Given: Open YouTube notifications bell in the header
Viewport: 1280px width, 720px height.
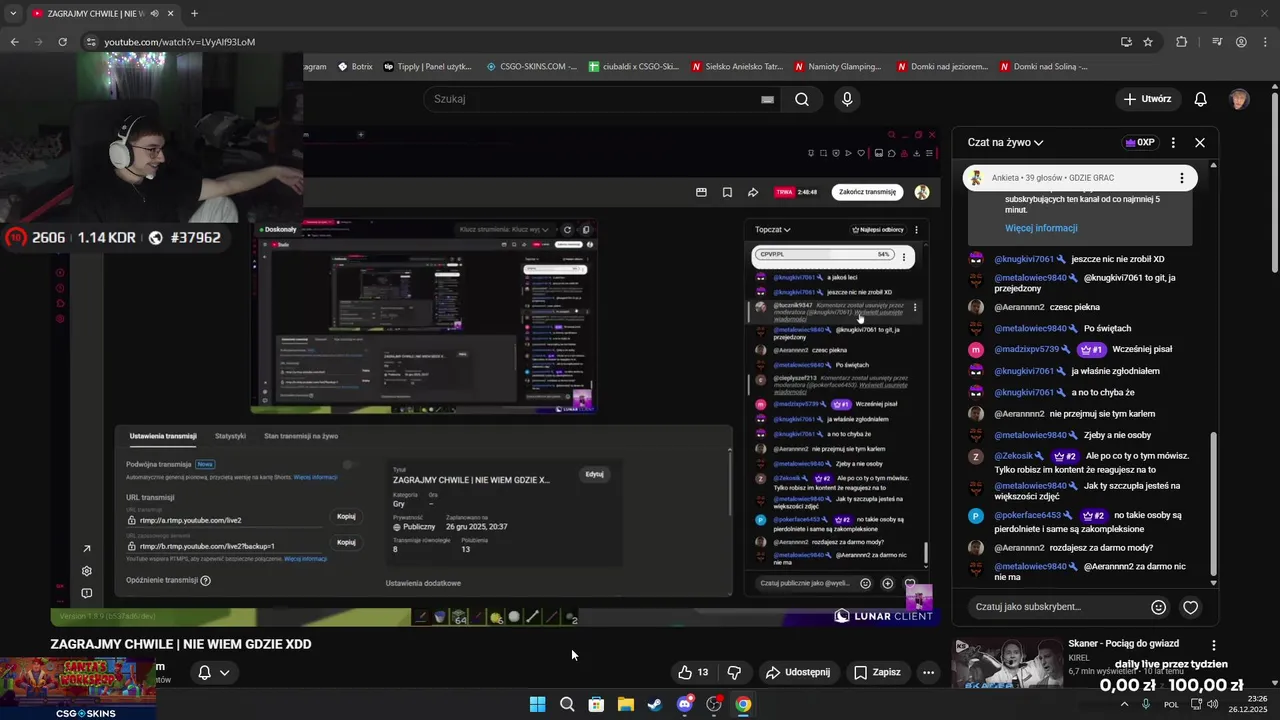Looking at the screenshot, I should [x=1201, y=99].
